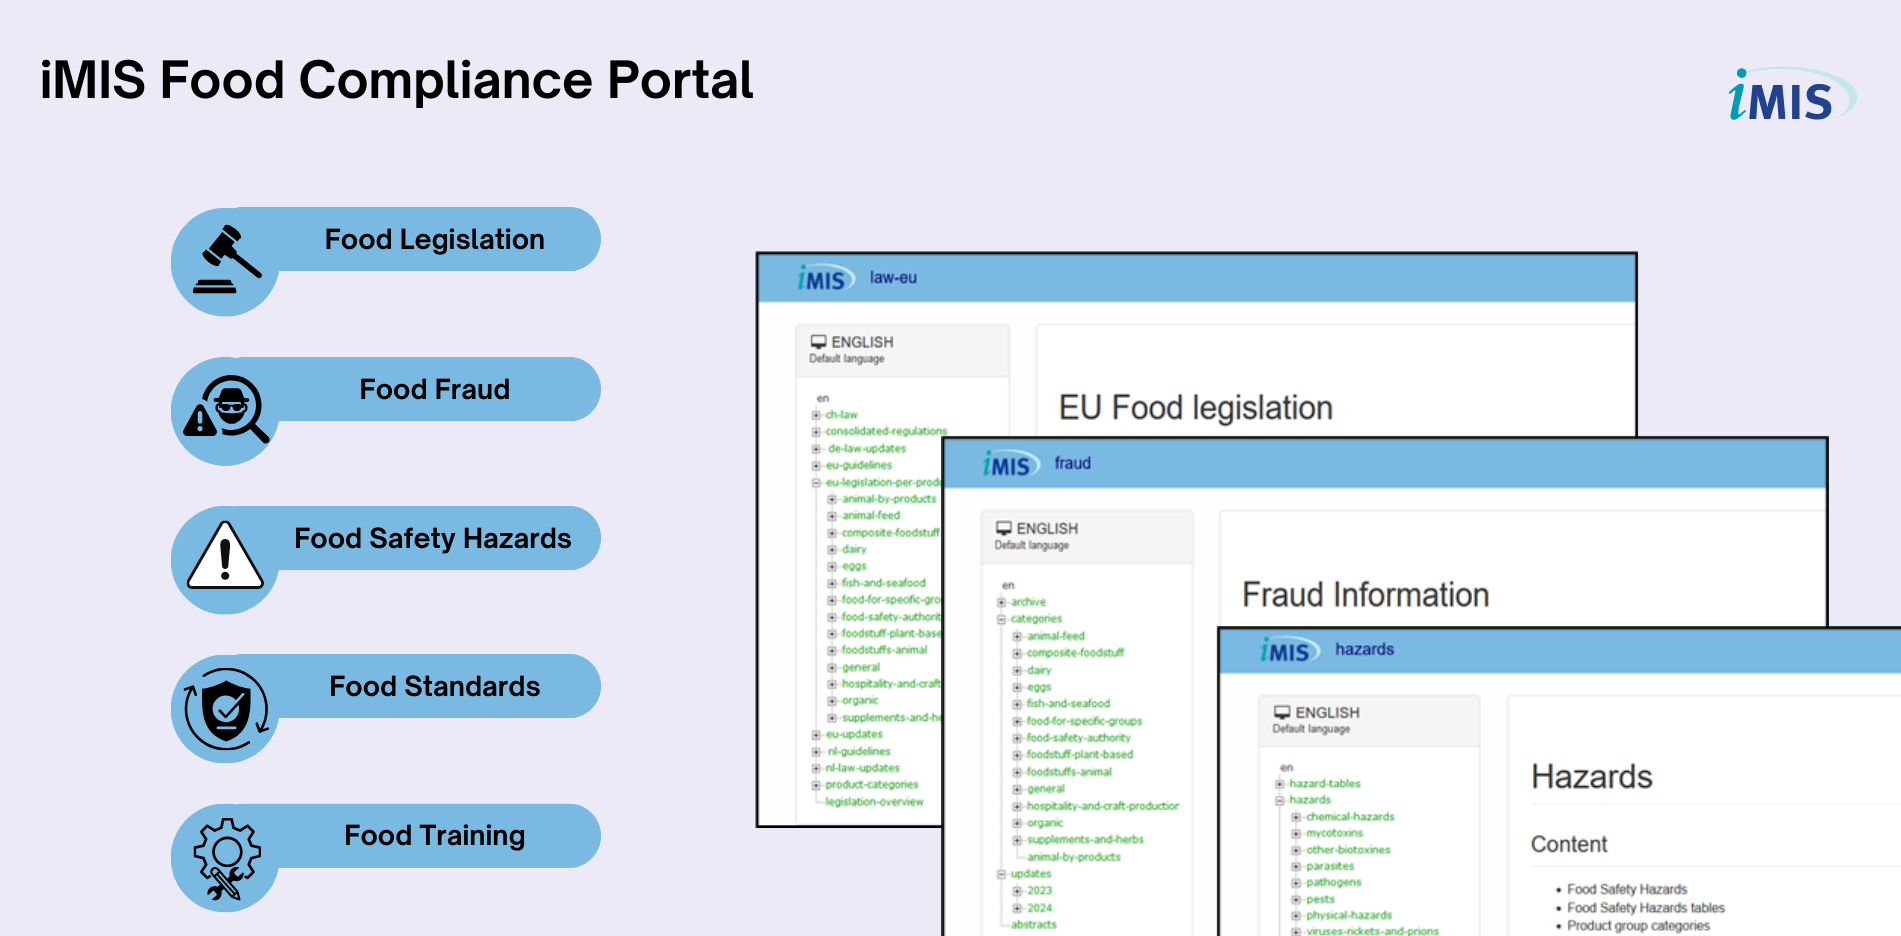Select fish-and-seafood in law-eu tree
This screenshot has height=936, width=1901.
click(883, 583)
